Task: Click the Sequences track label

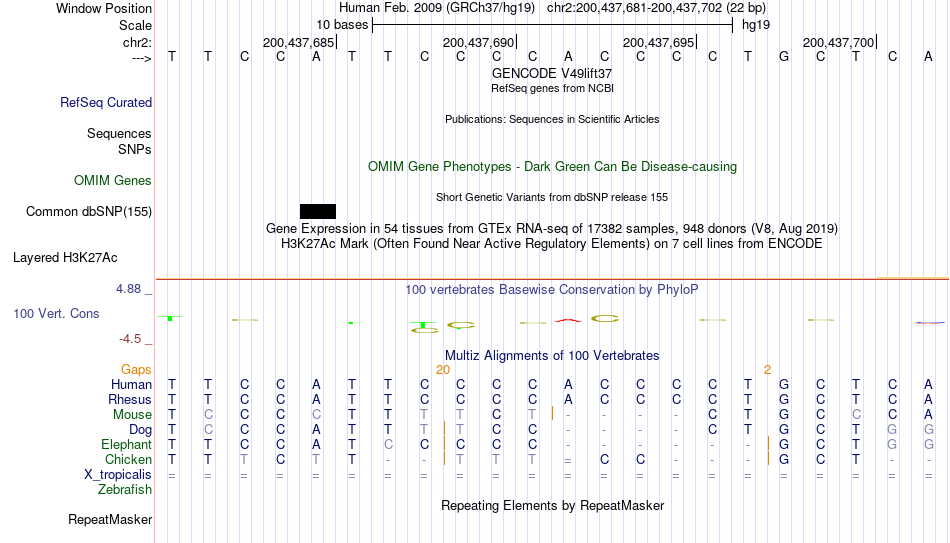Action: (119, 133)
